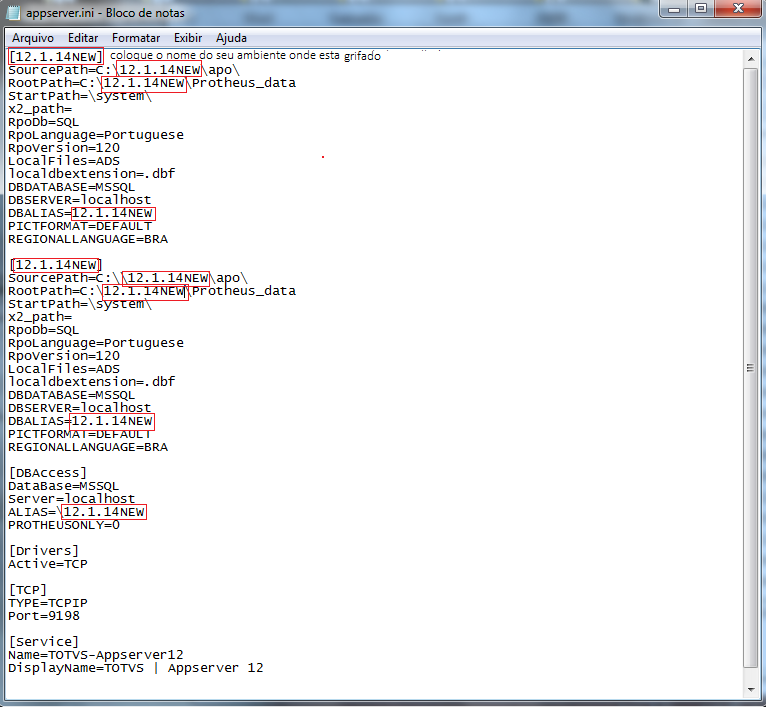
Task: Click the first x2_path= line
Action: click(x=40, y=108)
